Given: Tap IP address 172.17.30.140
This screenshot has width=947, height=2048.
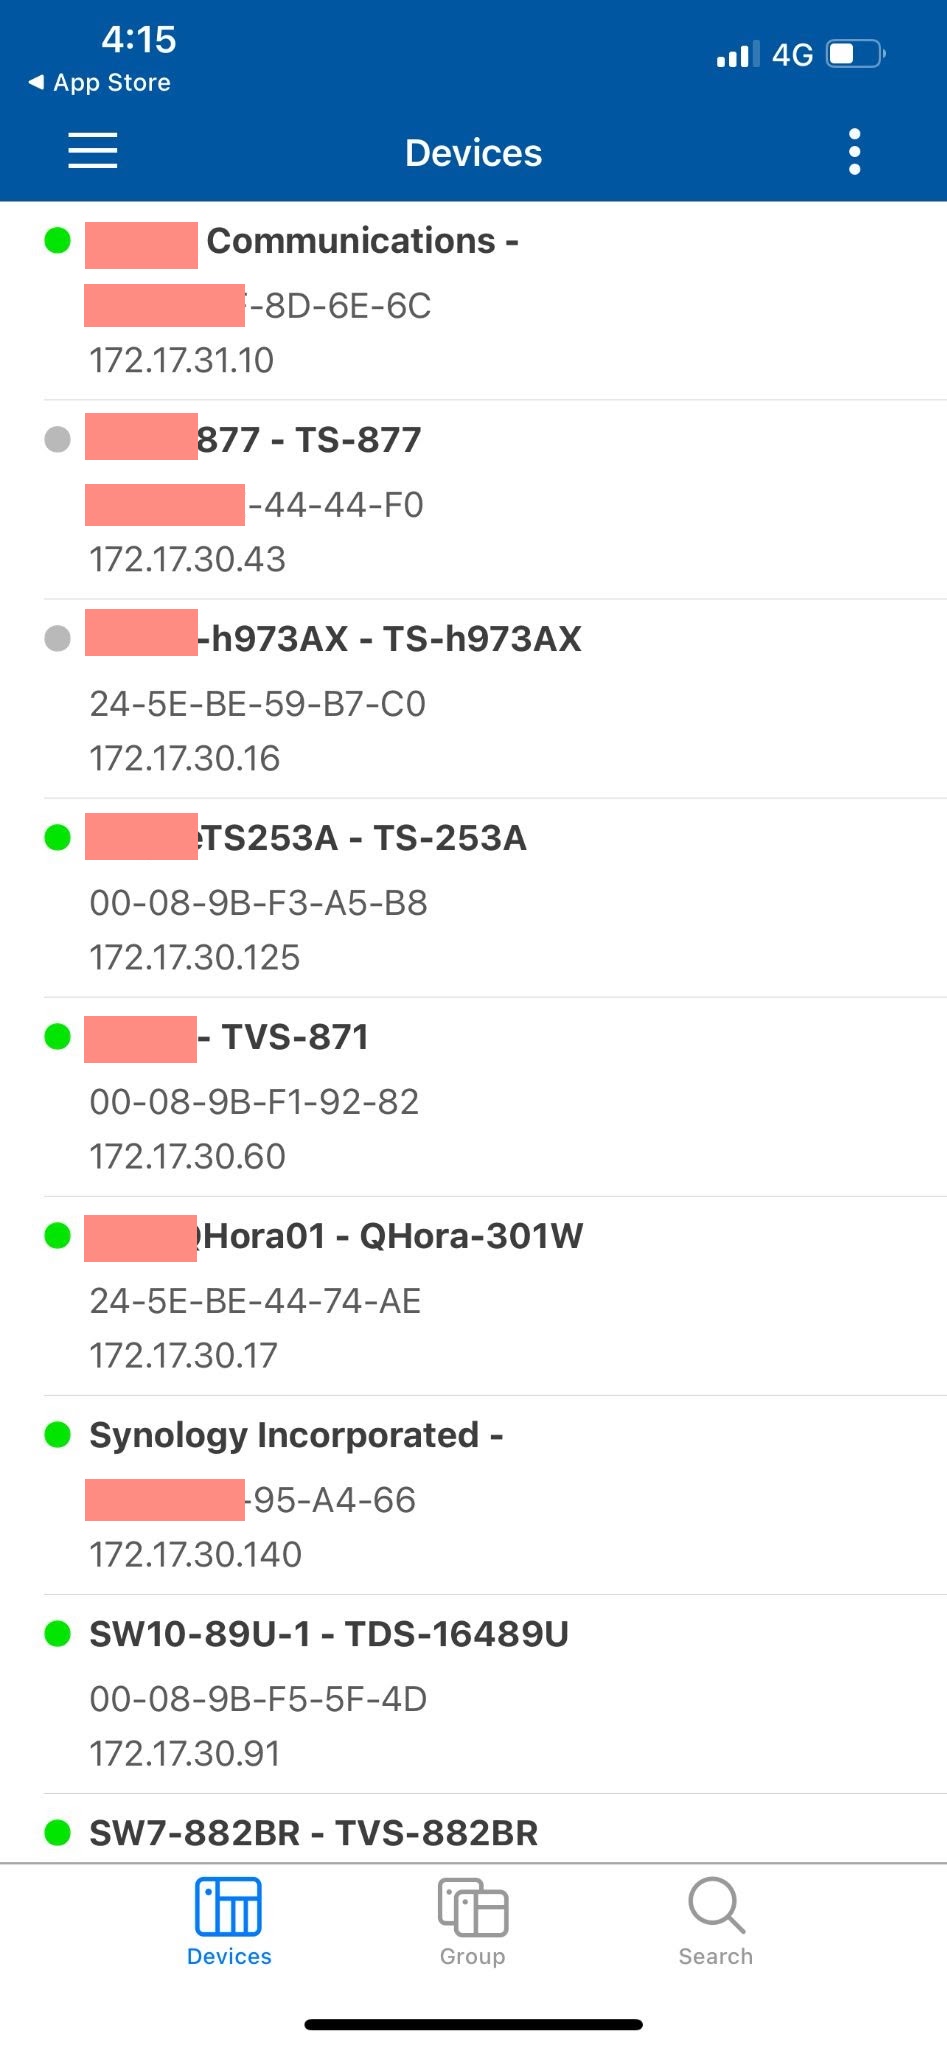Looking at the screenshot, I should point(196,1555).
